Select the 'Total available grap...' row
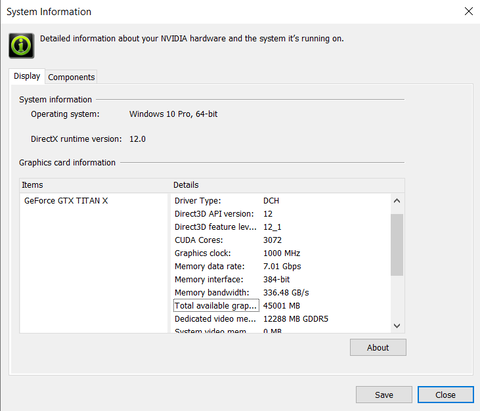480x411 pixels. [x=281, y=306]
